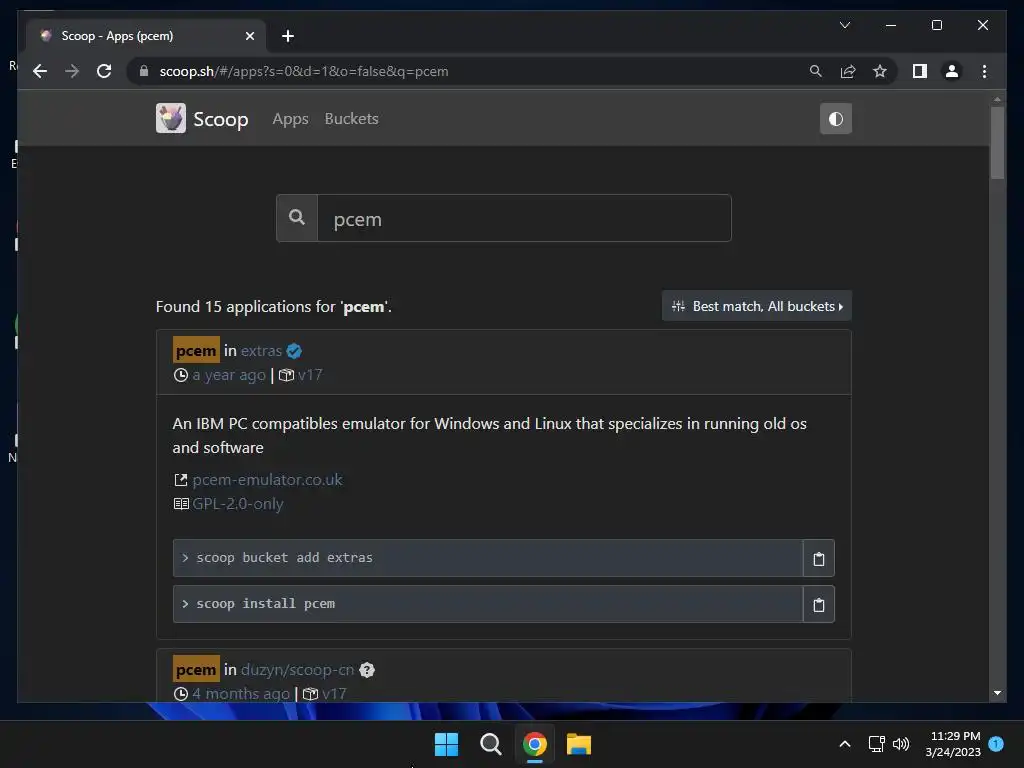Viewport: 1024px width, 768px height.
Task: Visit pcem-emulator.co.uk homepage link
Action: click(x=267, y=480)
